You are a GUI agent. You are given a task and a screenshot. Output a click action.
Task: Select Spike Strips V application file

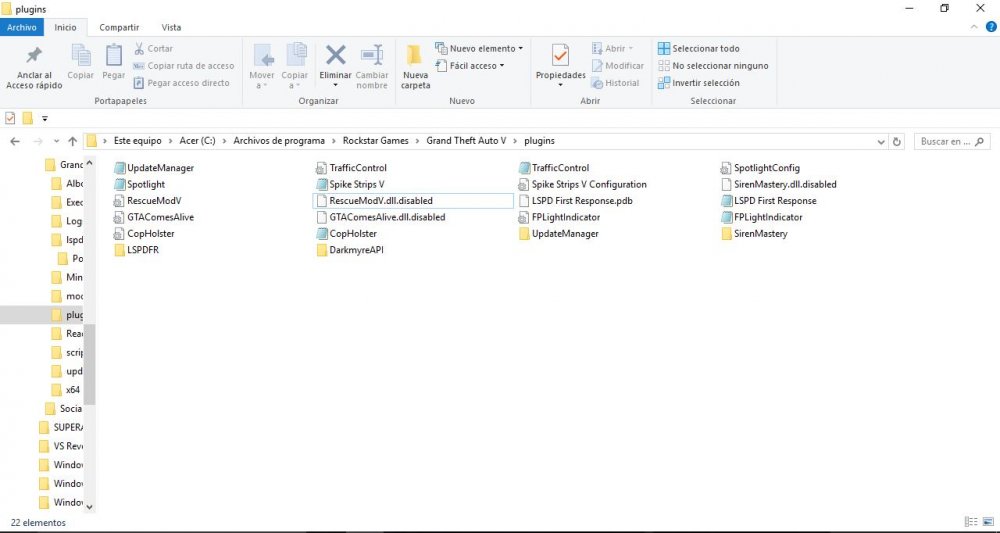click(x=350, y=184)
